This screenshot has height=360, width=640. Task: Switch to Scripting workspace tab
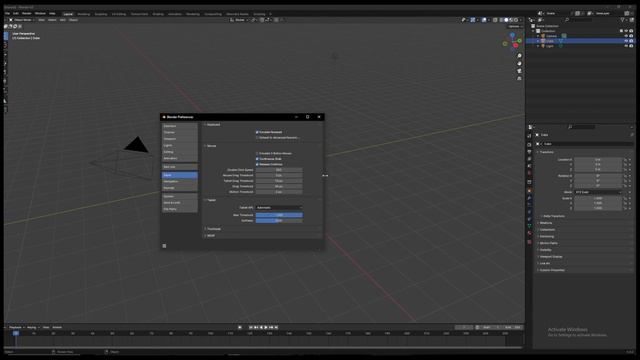(x=259, y=14)
